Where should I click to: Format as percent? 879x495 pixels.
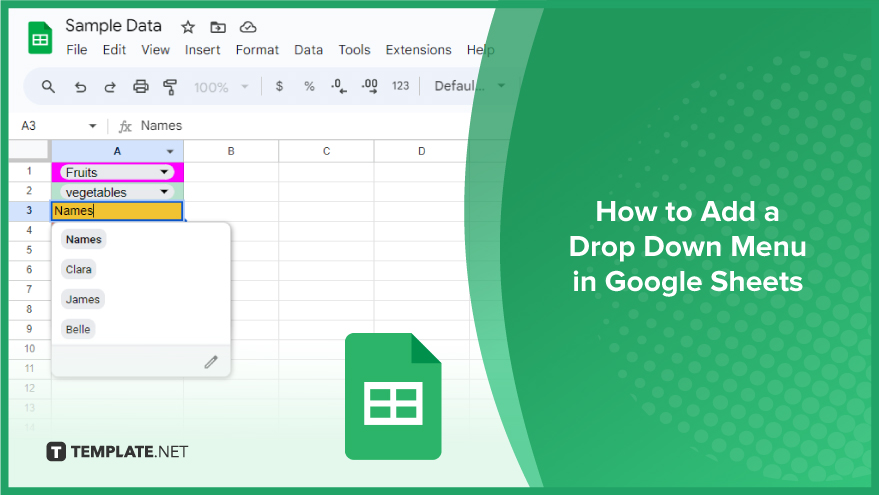309,86
